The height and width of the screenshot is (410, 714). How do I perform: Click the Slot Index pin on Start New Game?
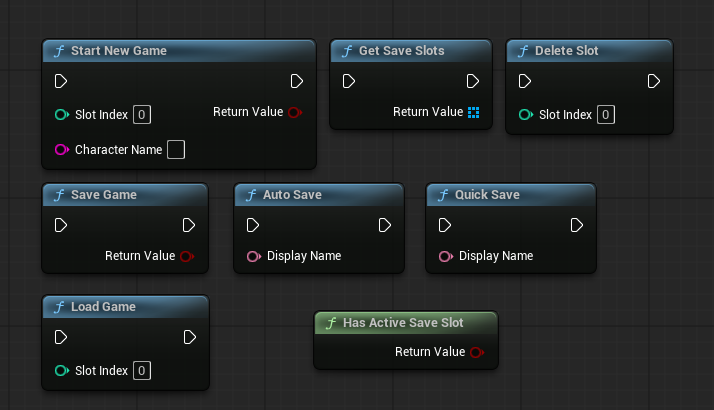point(61,114)
